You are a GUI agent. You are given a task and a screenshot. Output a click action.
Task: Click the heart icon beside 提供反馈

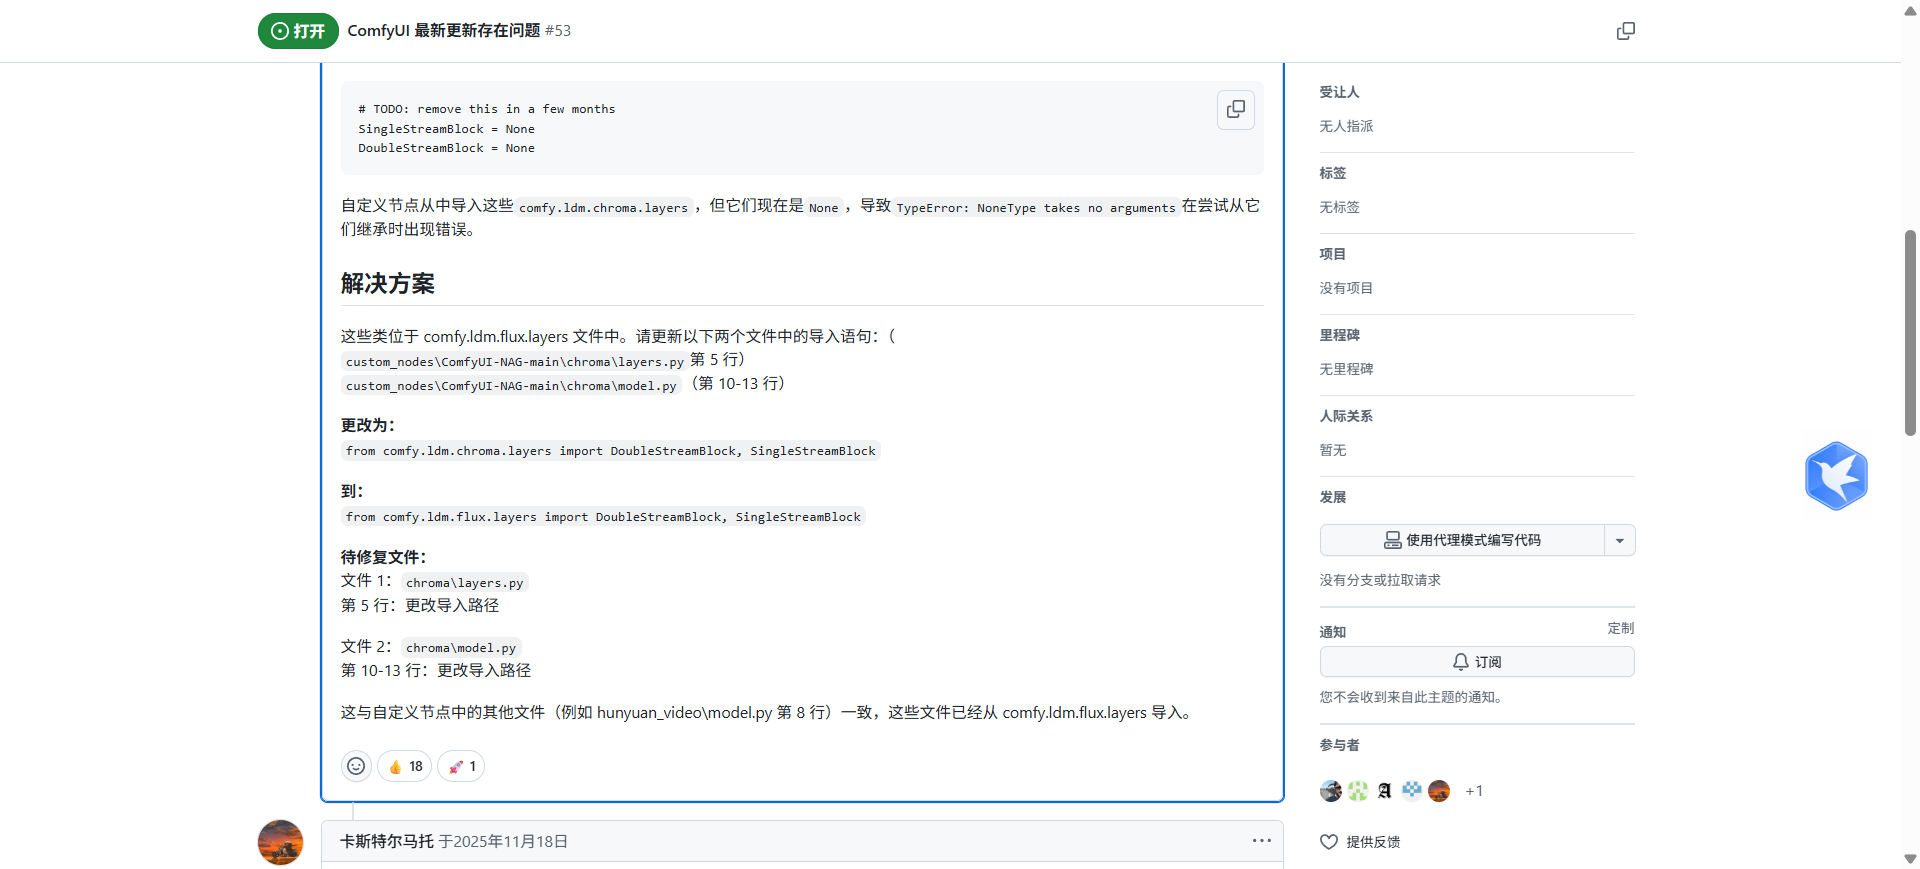coord(1329,842)
